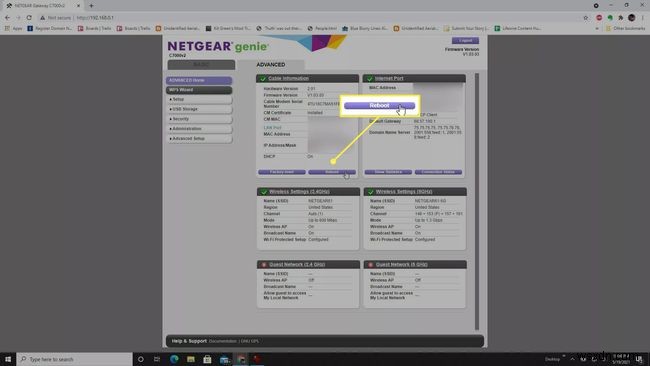Image resolution: width=650 pixels, height=366 pixels.
Task: Open the Chrome three-dot menu
Action: [643, 18]
